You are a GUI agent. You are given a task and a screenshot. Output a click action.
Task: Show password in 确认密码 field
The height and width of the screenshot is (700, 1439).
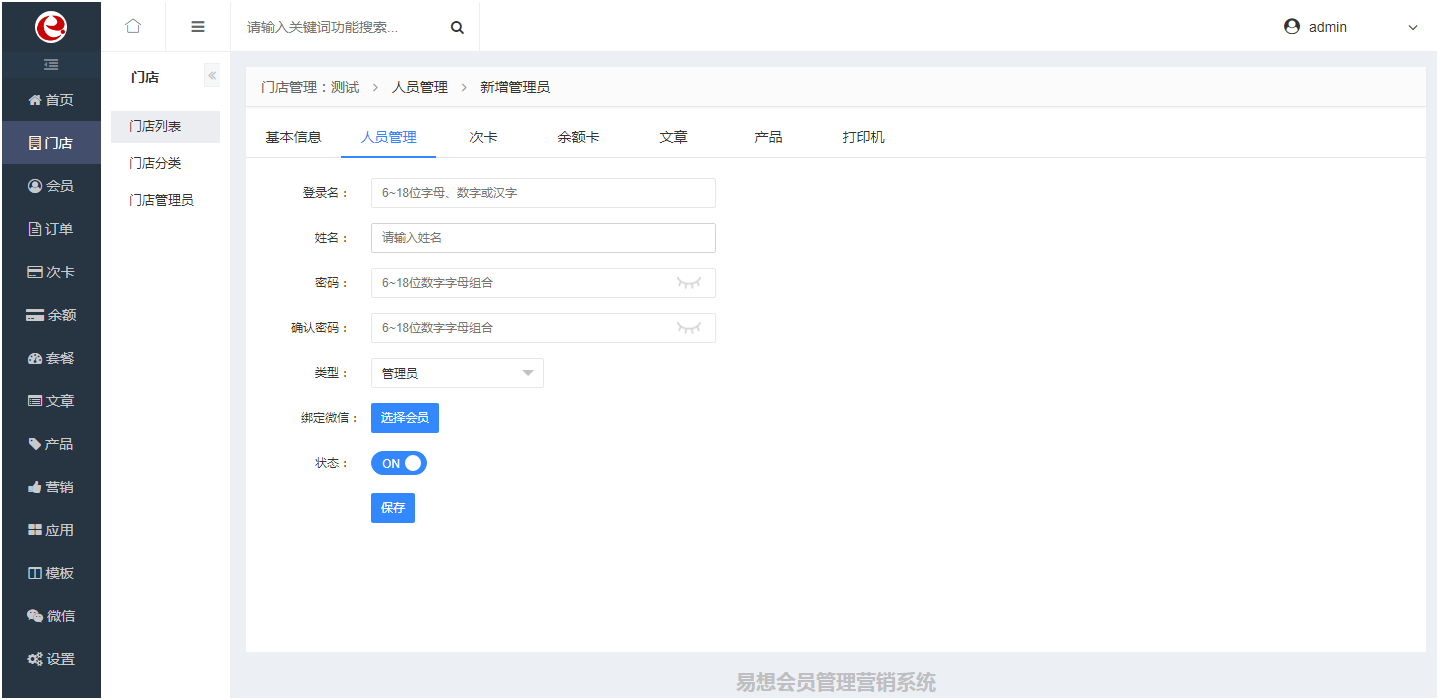689,328
